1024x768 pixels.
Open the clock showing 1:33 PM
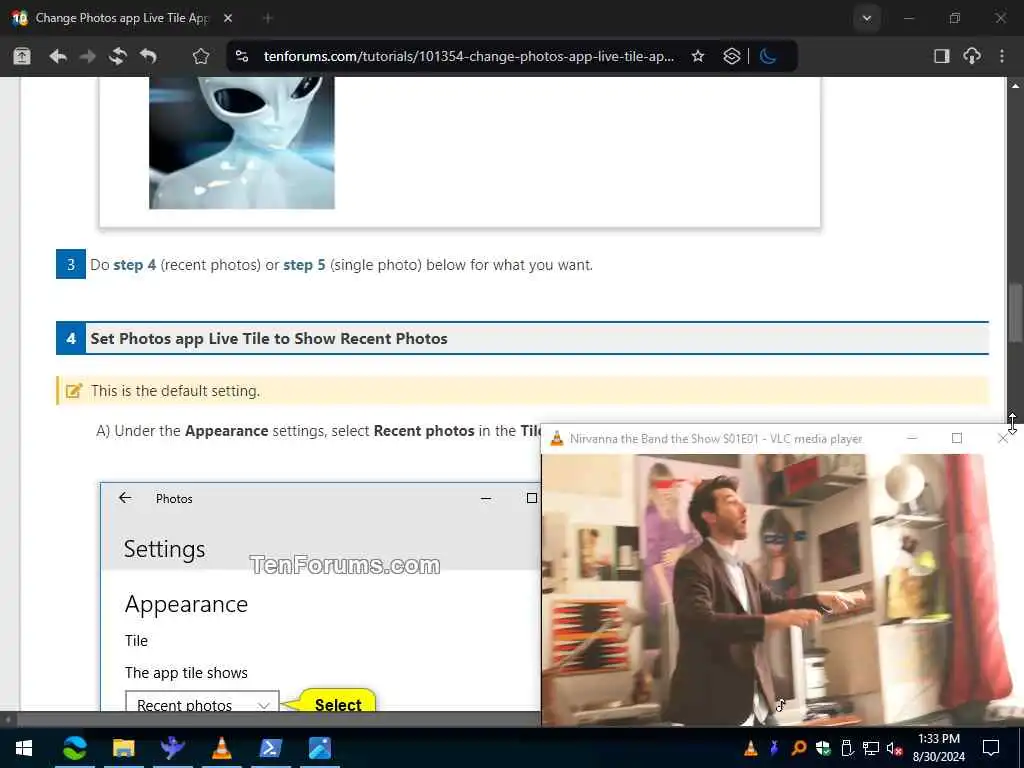pos(938,748)
